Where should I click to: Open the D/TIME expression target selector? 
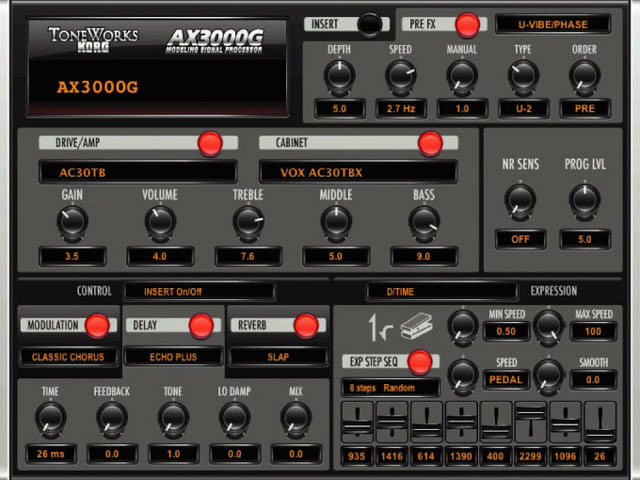pos(442,291)
